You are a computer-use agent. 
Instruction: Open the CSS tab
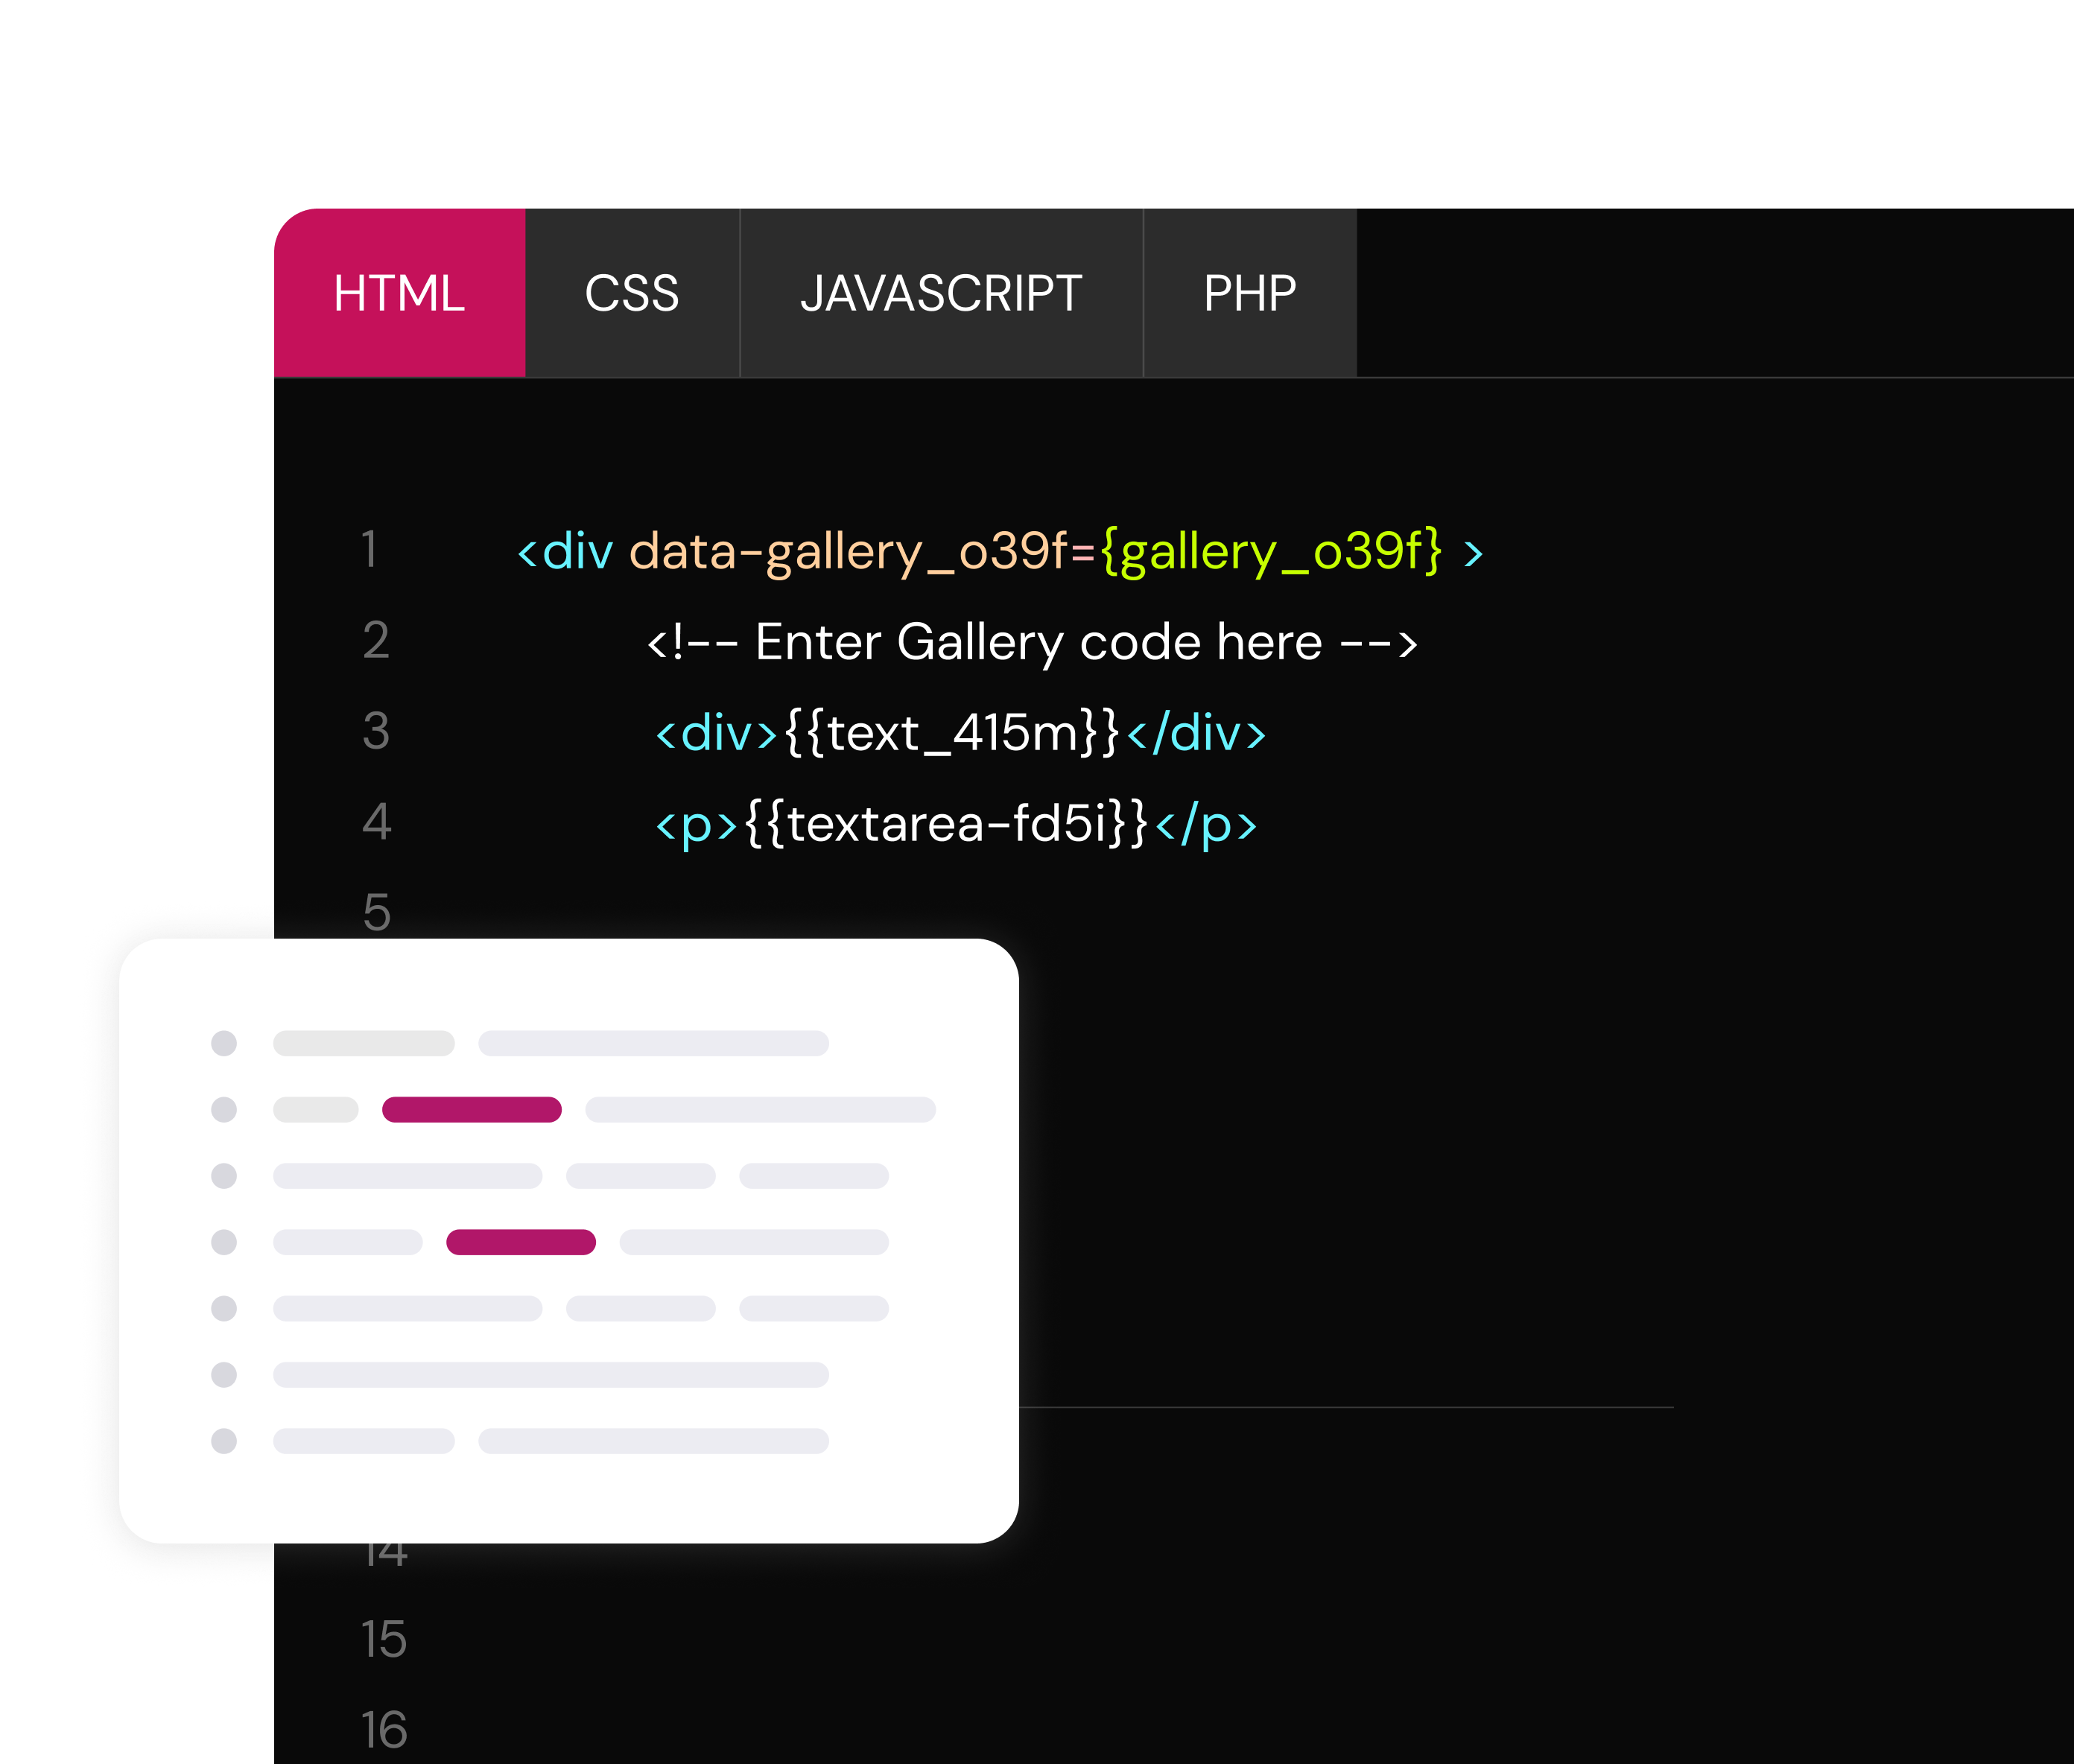click(631, 293)
